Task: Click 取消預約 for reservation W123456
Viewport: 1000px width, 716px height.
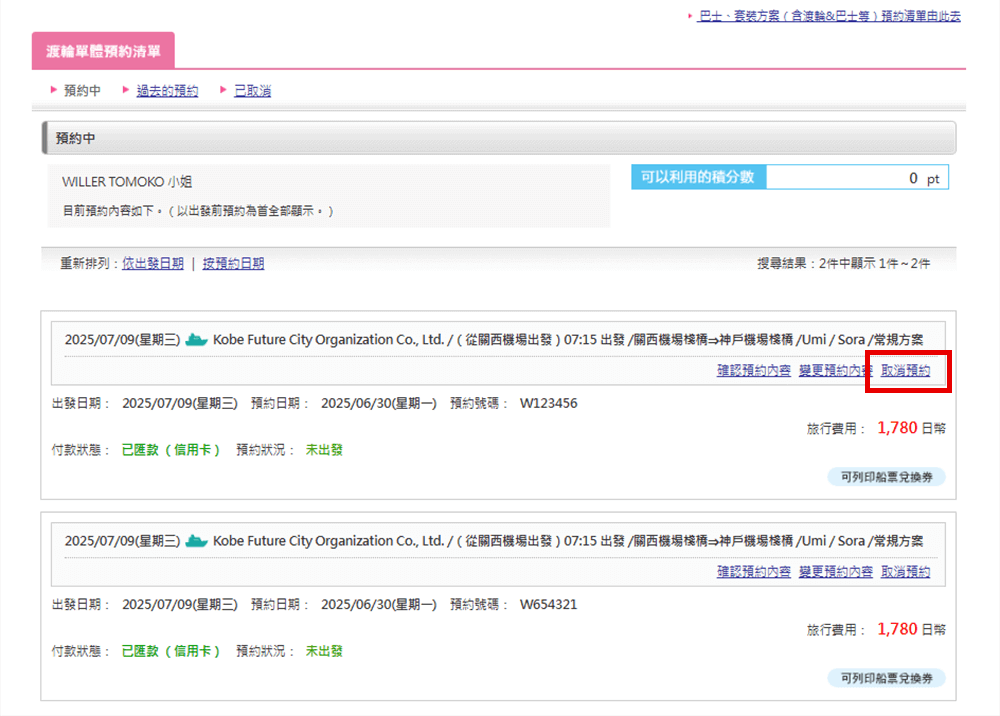Action: point(906,370)
